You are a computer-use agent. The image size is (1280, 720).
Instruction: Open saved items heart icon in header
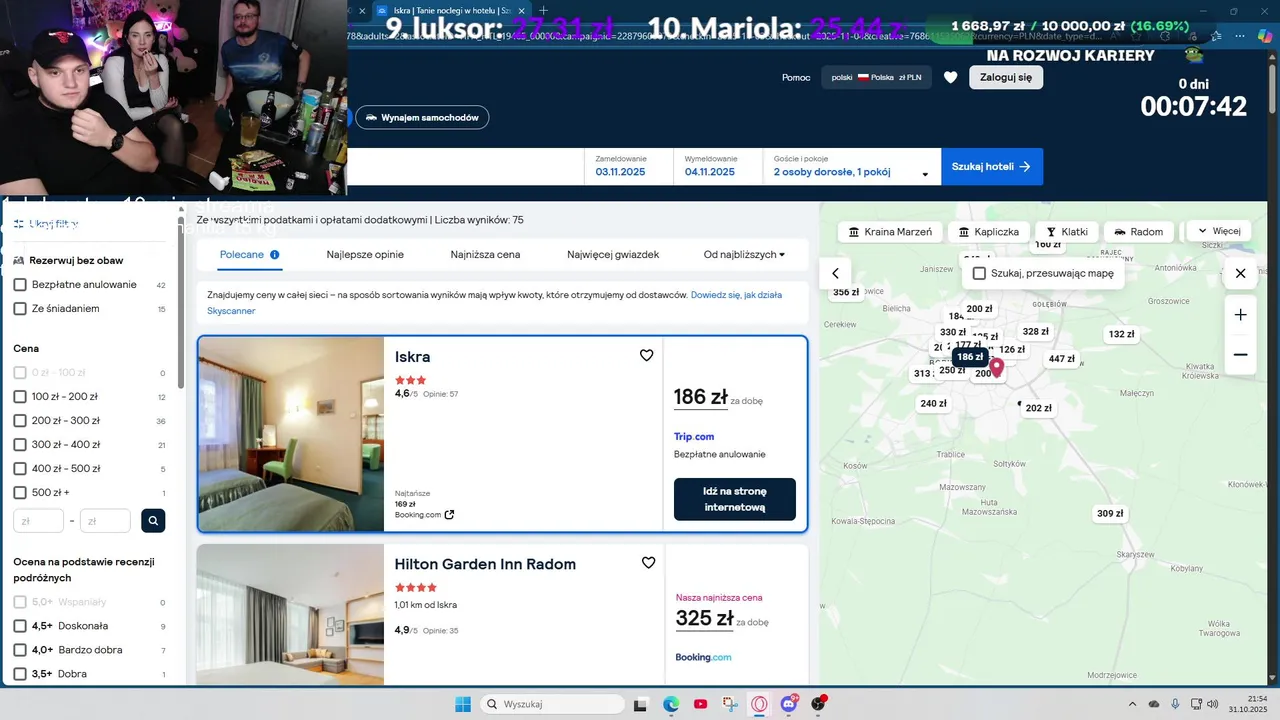click(950, 77)
